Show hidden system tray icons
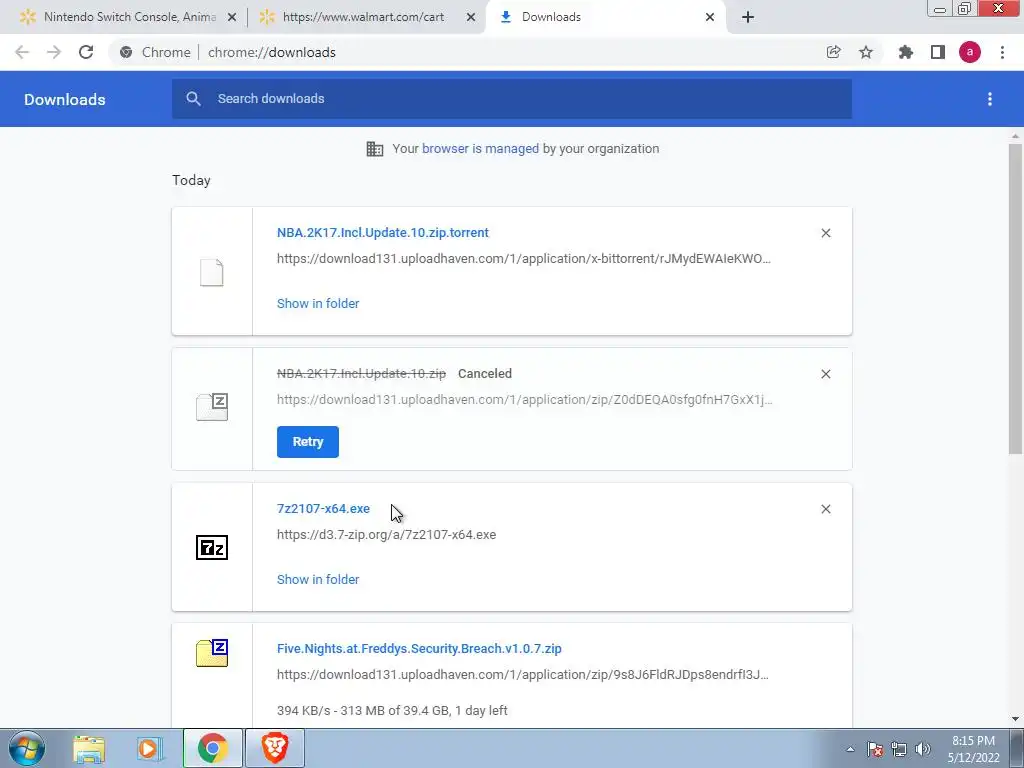 (850, 749)
